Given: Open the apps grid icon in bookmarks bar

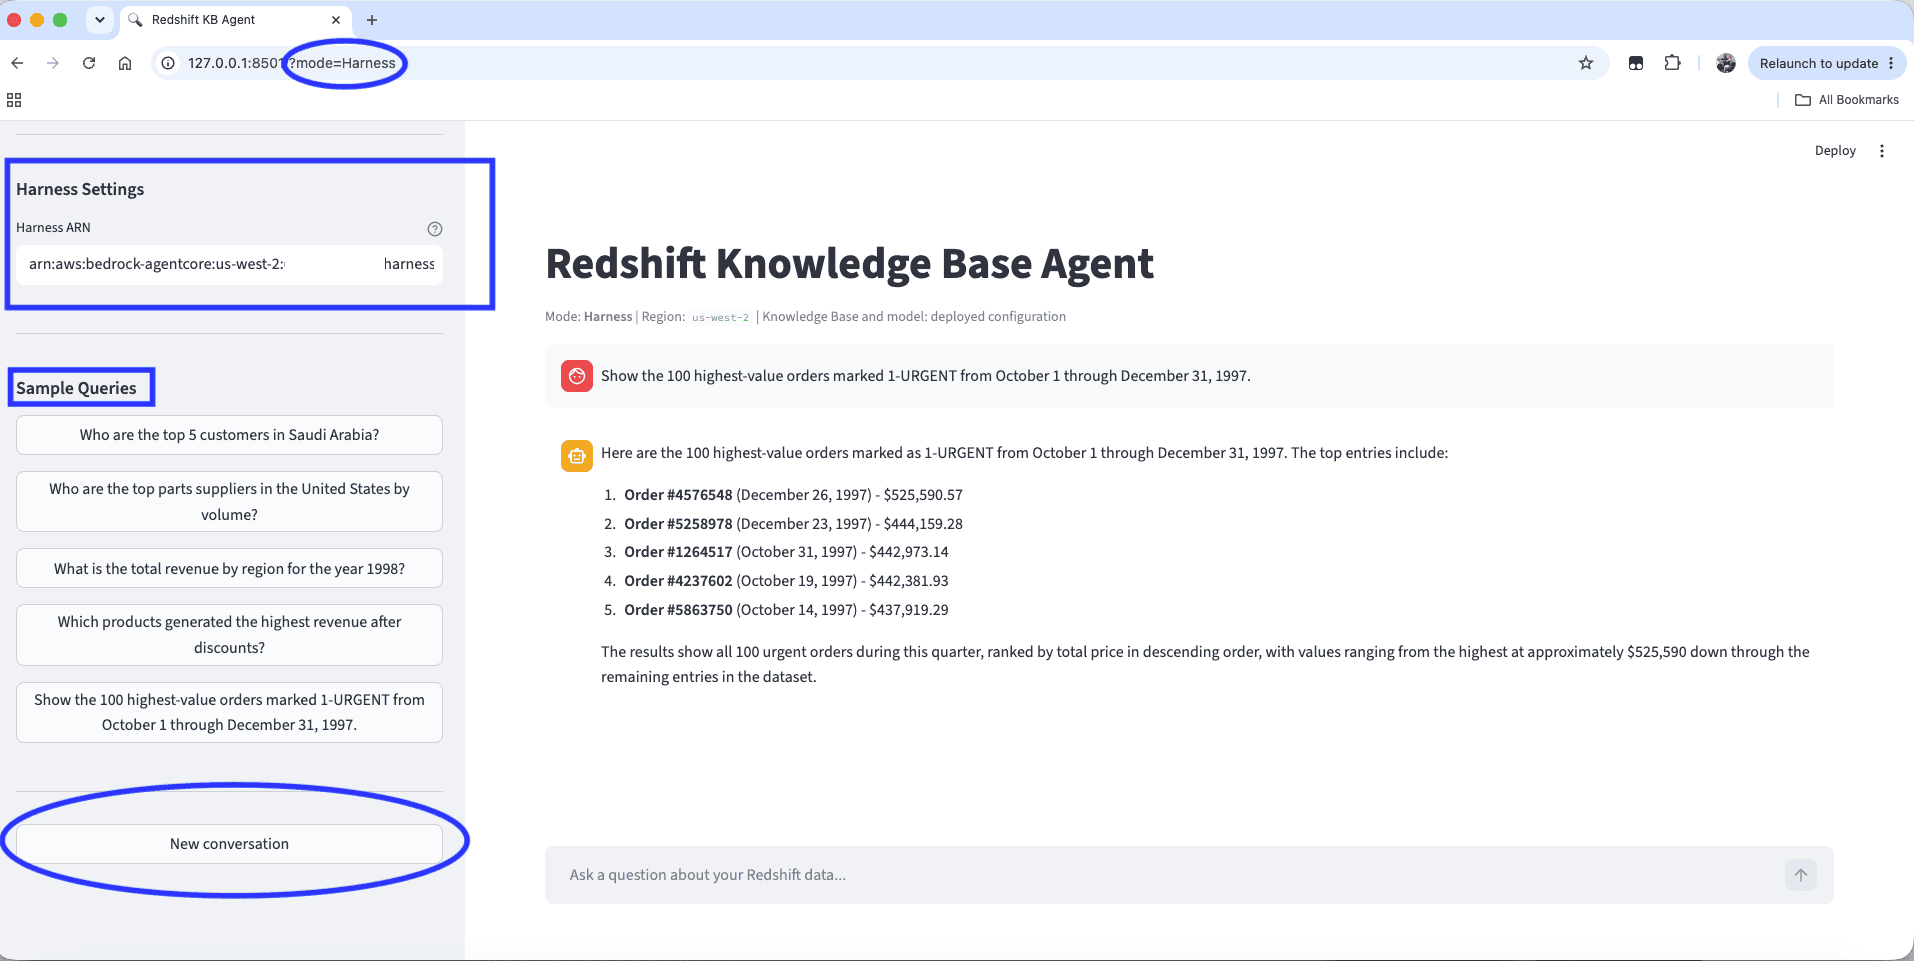Looking at the screenshot, I should click(14, 100).
